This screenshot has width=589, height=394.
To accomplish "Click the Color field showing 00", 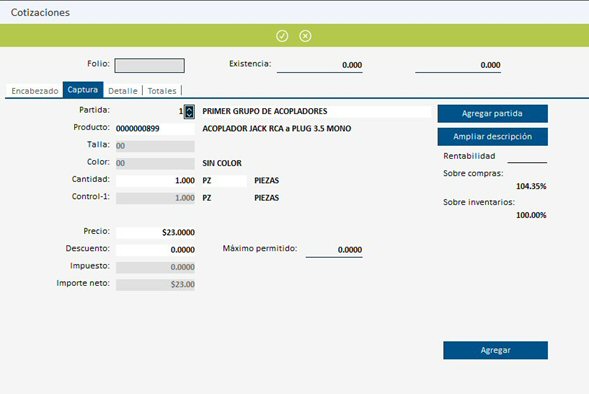I will pos(155,163).
